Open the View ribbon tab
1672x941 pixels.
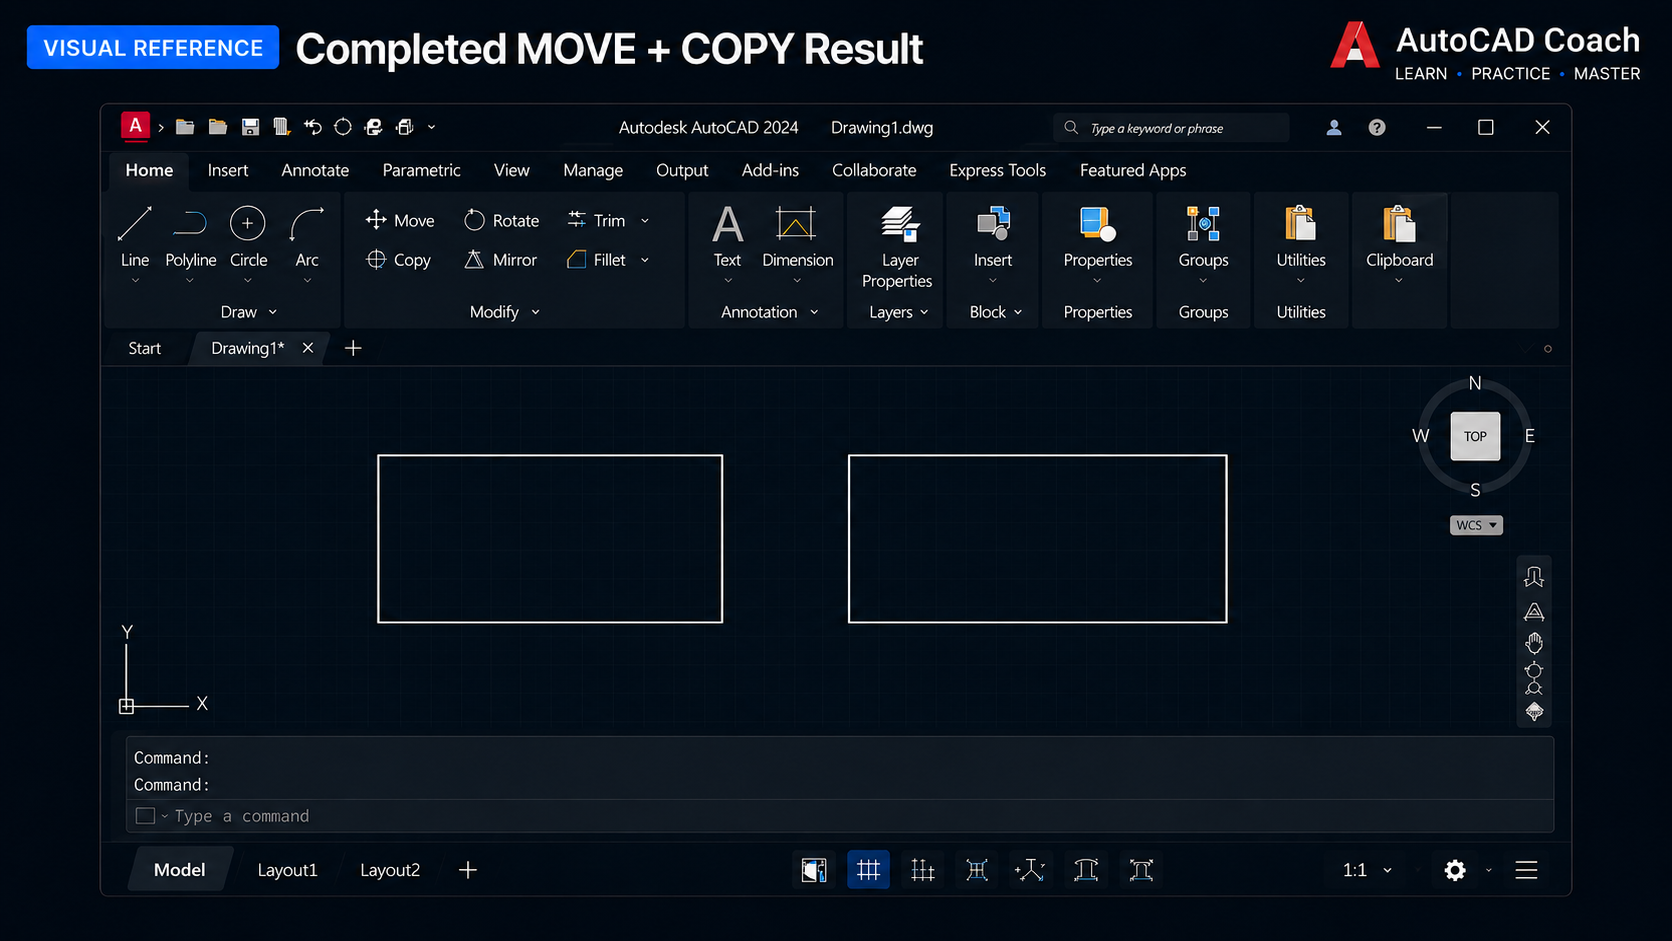pos(511,170)
